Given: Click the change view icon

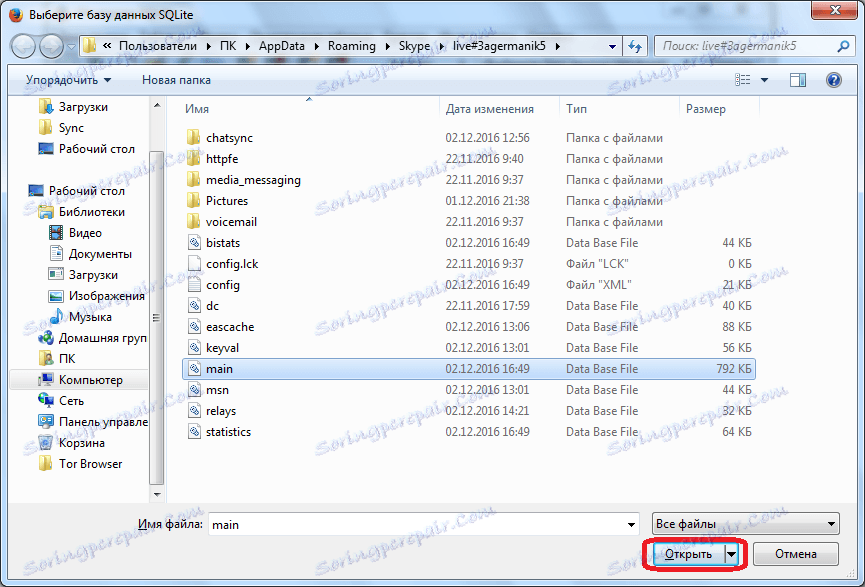Looking at the screenshot, I should [743, 80].
